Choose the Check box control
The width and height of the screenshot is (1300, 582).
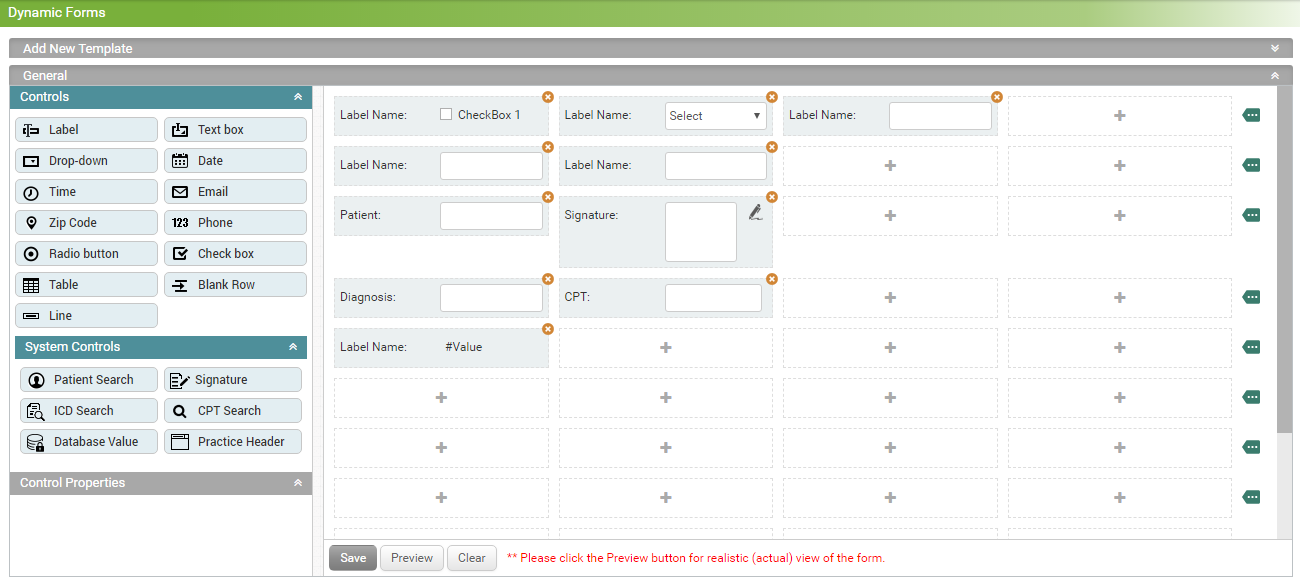tap(235, 254)
